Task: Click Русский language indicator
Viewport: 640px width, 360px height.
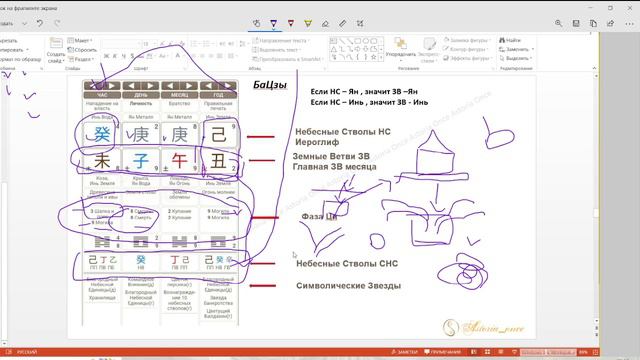Action: tap(27, 352)
